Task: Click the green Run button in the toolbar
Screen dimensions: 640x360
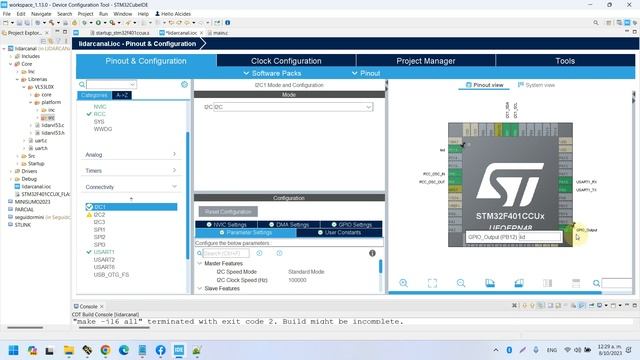Action: coord(98,22)
